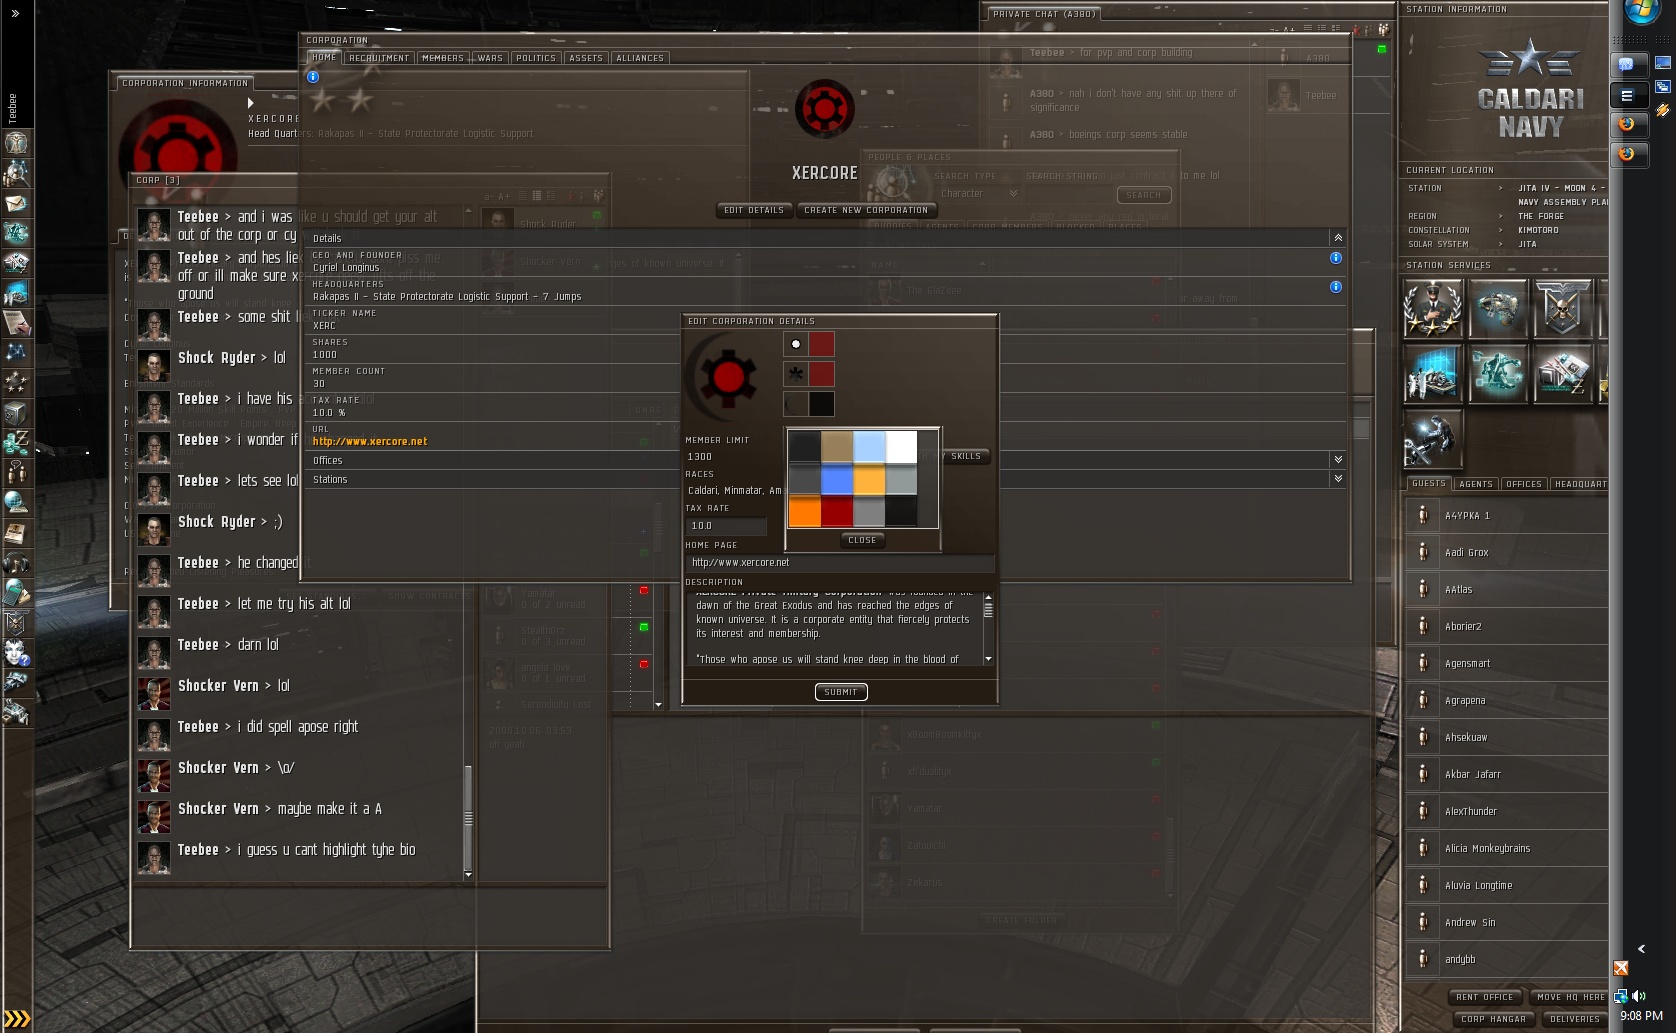Expand the Offices section
1676x1033 pixels.
coord(1338,460)
